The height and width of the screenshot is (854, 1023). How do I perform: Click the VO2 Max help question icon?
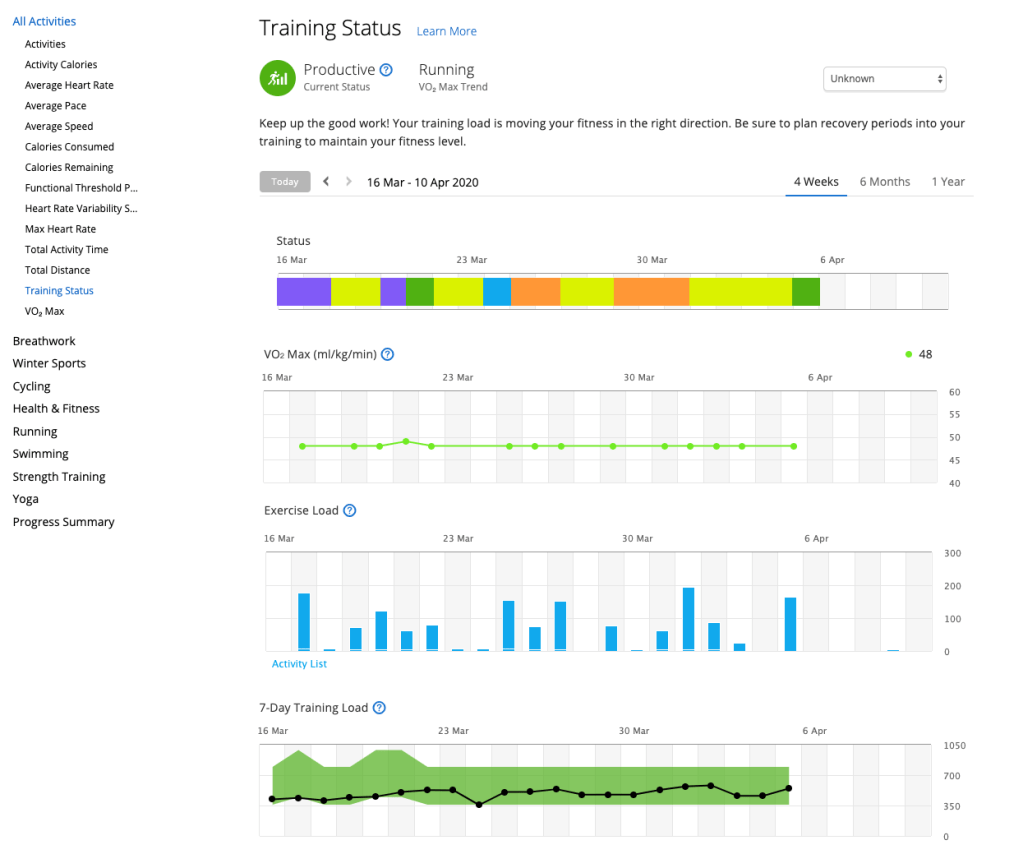click(388, 354)
